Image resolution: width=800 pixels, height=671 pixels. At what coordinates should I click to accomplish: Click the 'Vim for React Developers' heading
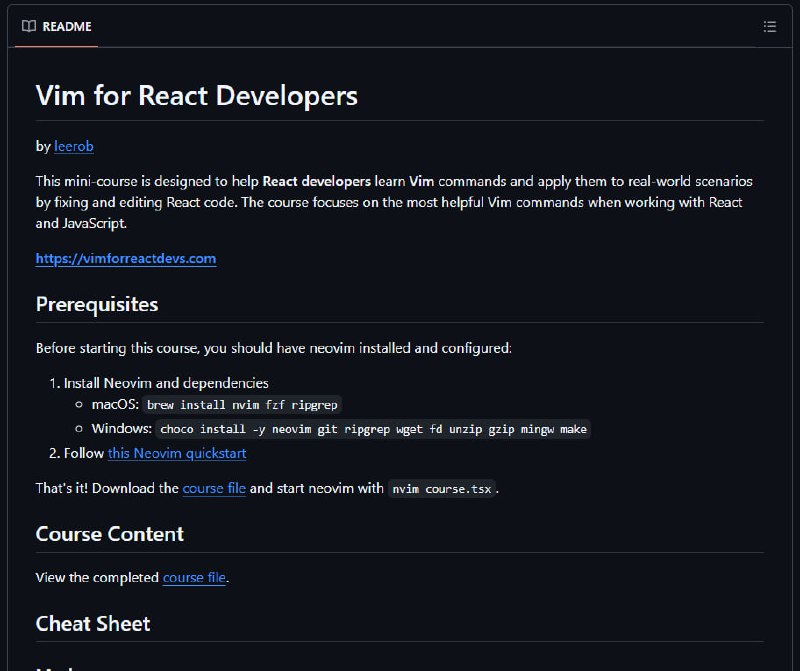pyautogui.click(x=197, y=95)
